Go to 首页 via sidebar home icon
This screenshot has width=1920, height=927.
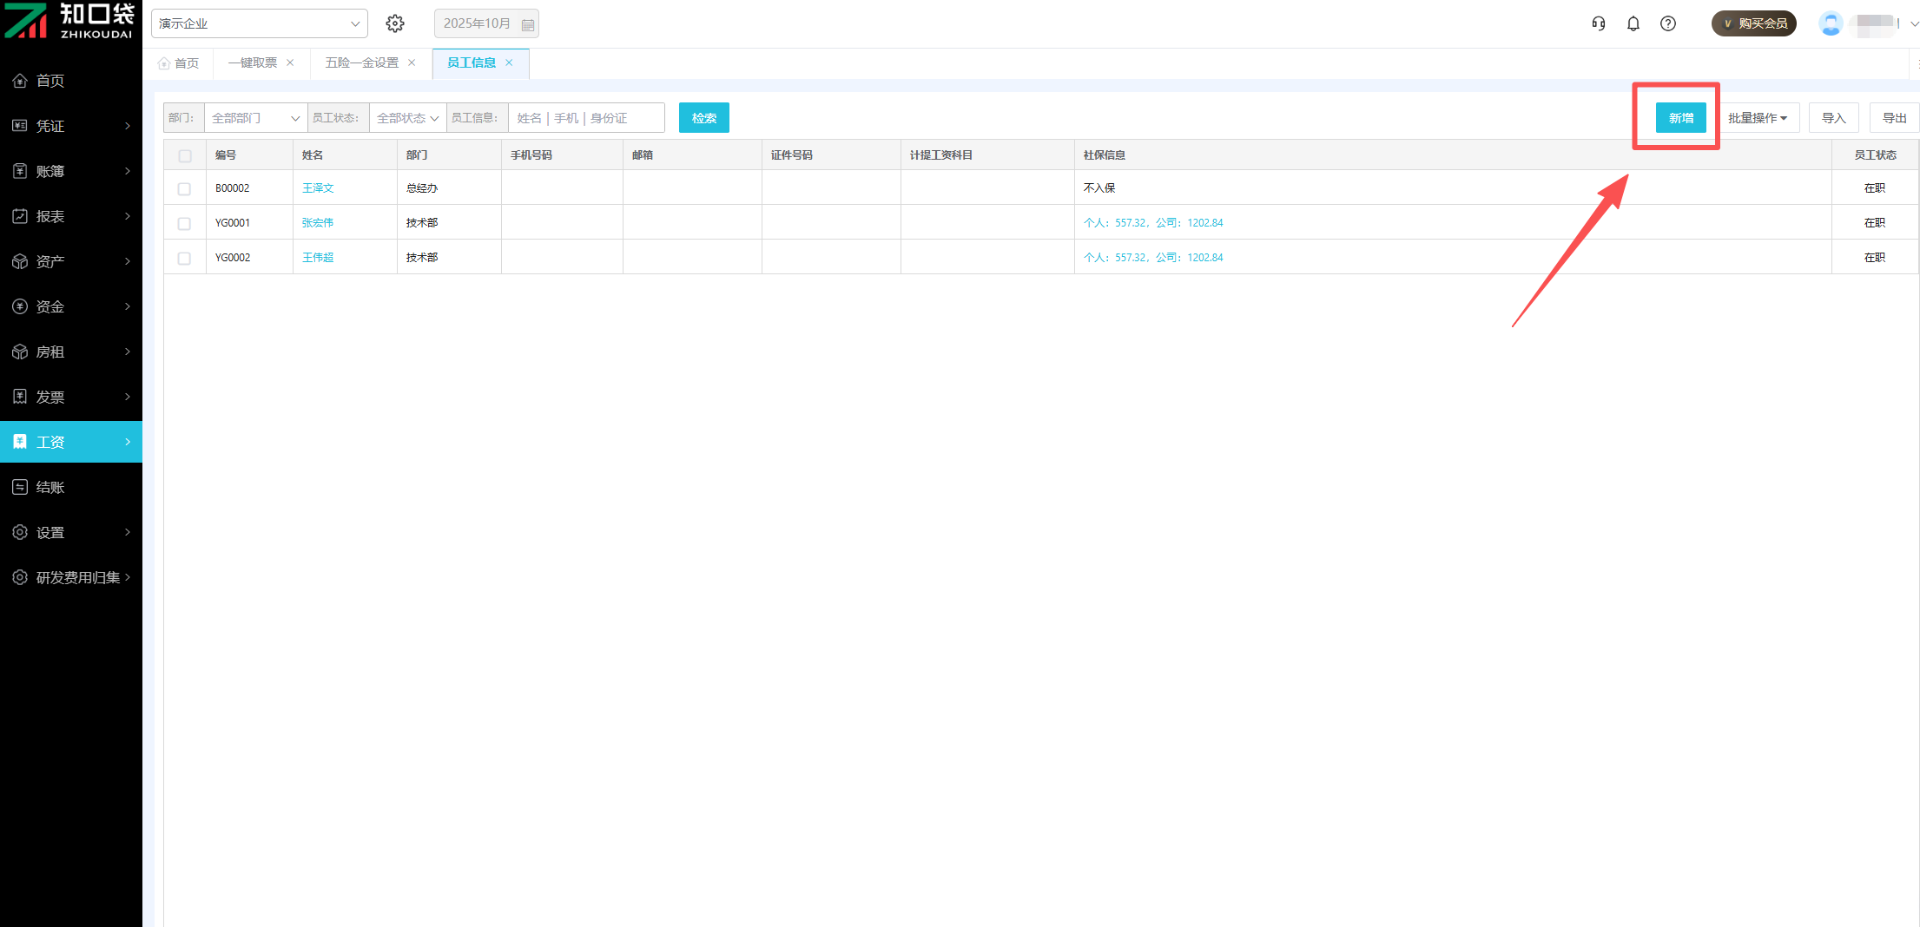[x=20, y=81]
